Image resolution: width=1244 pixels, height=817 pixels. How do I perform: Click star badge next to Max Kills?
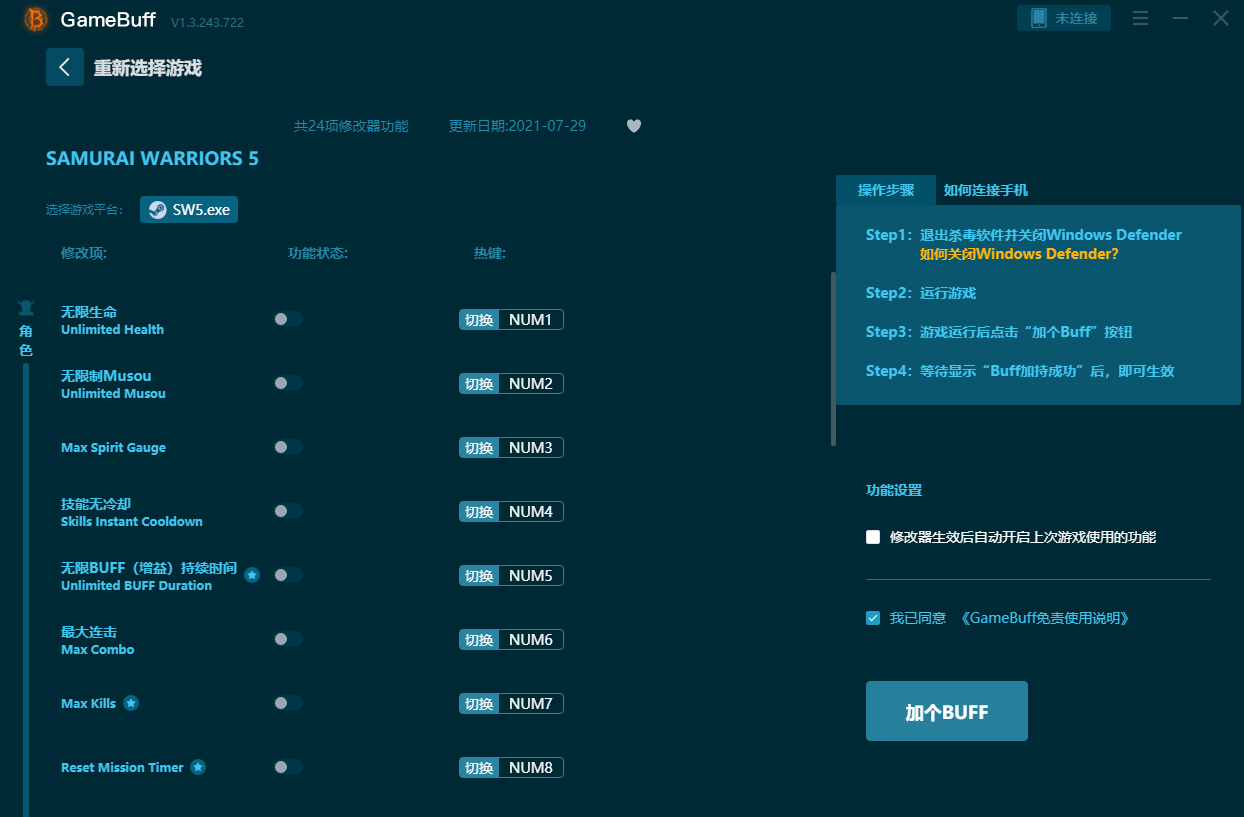pyautogui.click(x=131, y=703)
